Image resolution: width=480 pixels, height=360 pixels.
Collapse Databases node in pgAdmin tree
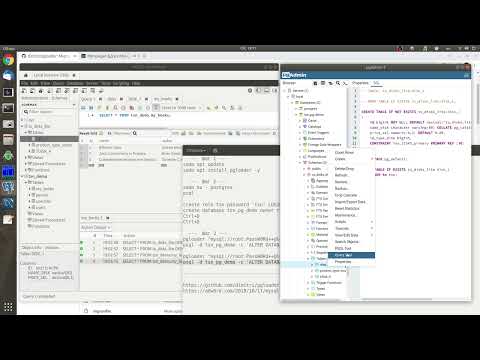point(292,103)
